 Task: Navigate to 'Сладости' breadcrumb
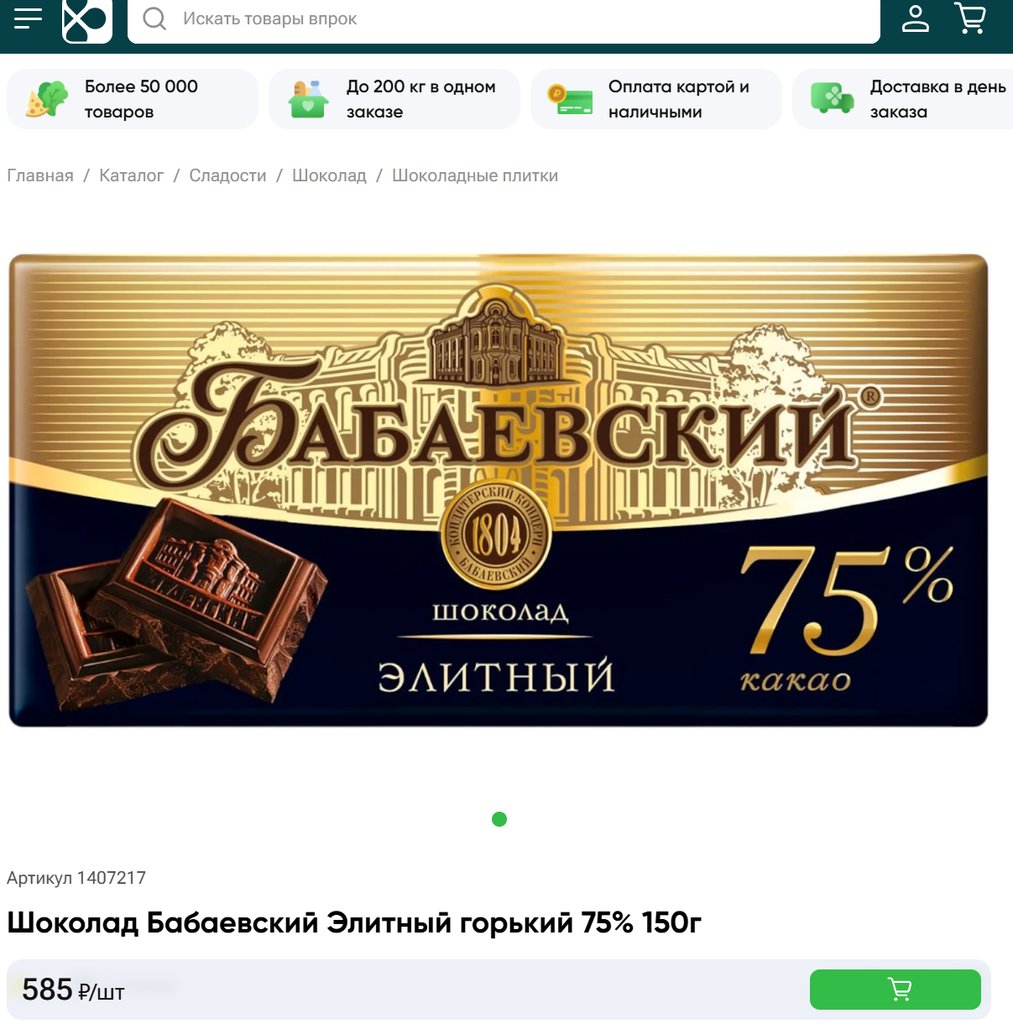(x=228, y=176)
